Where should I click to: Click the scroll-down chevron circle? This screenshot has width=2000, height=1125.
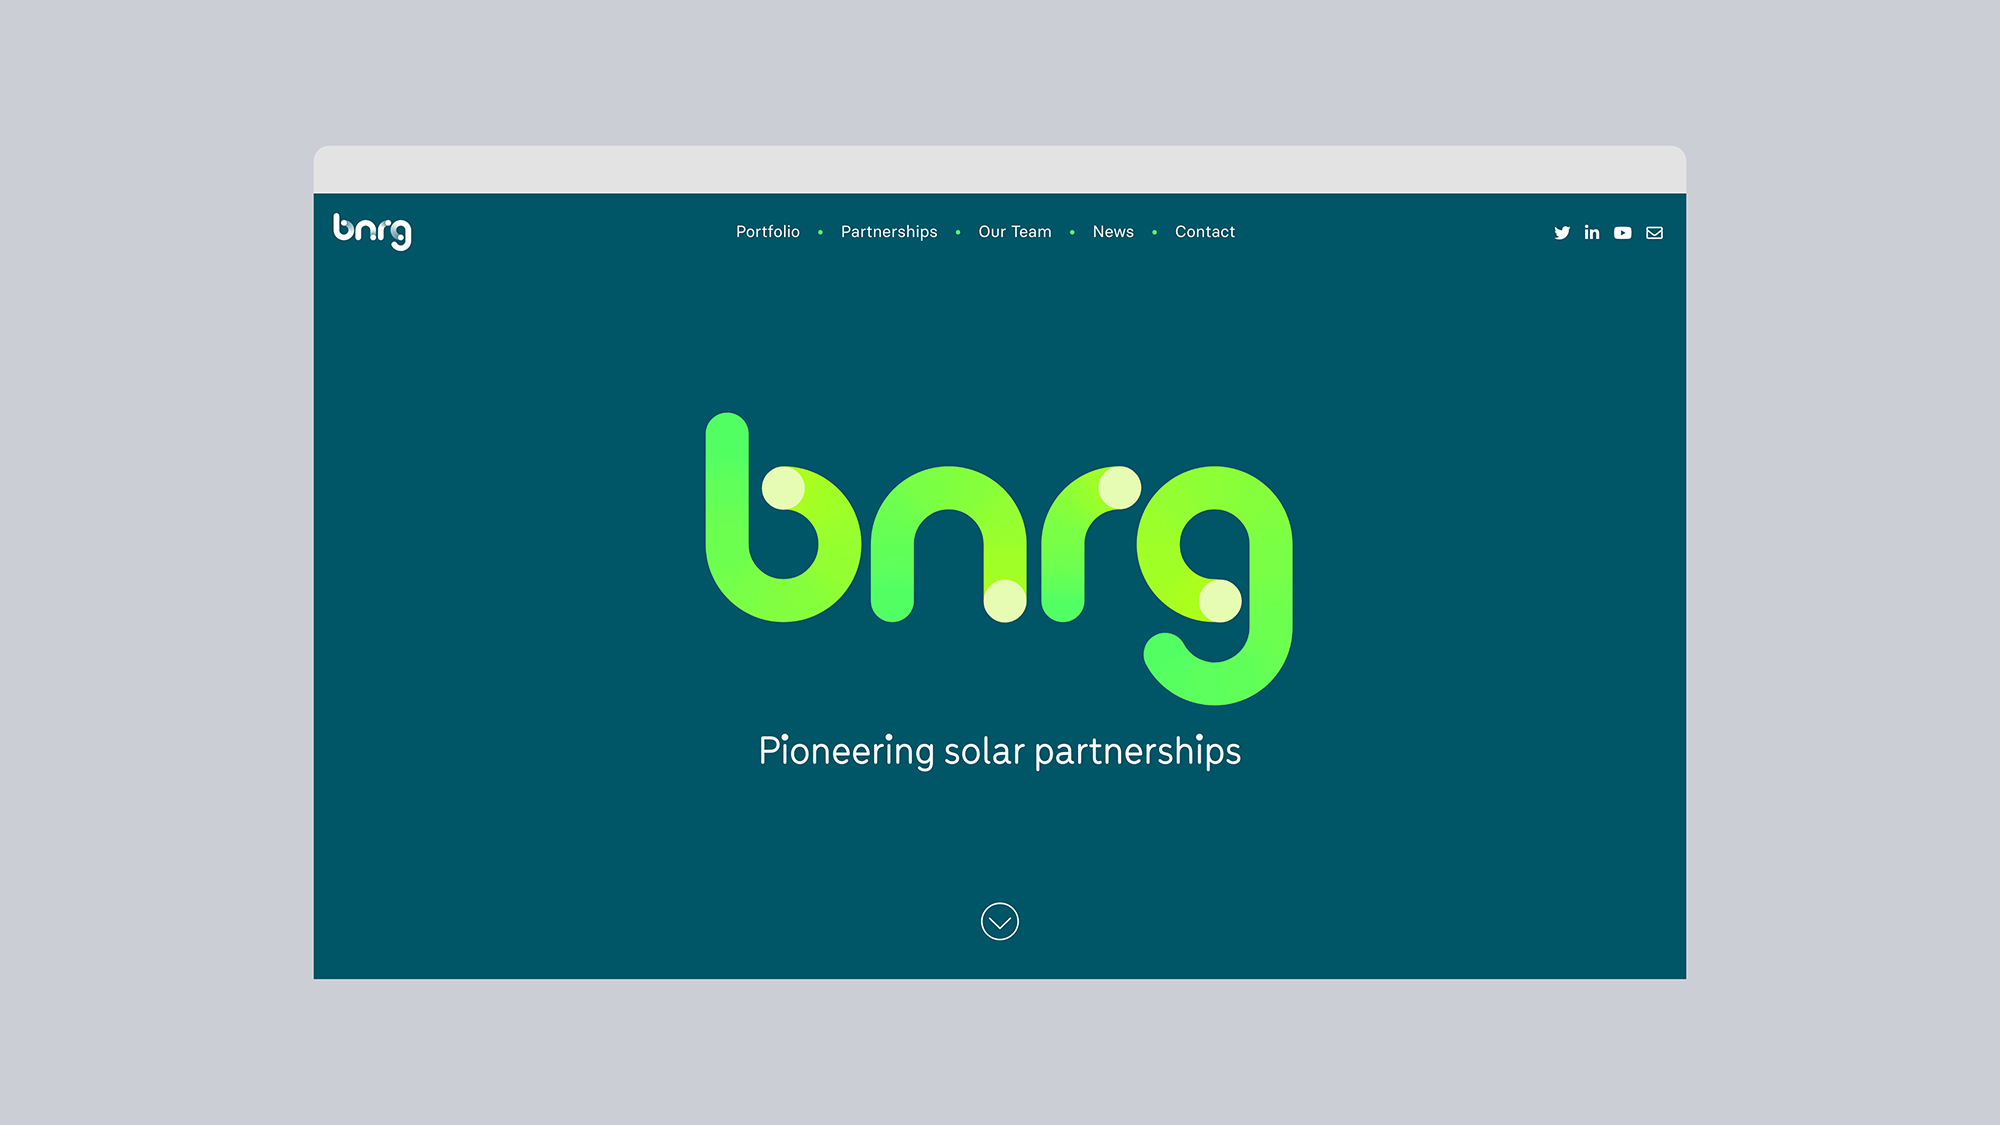1000,921
